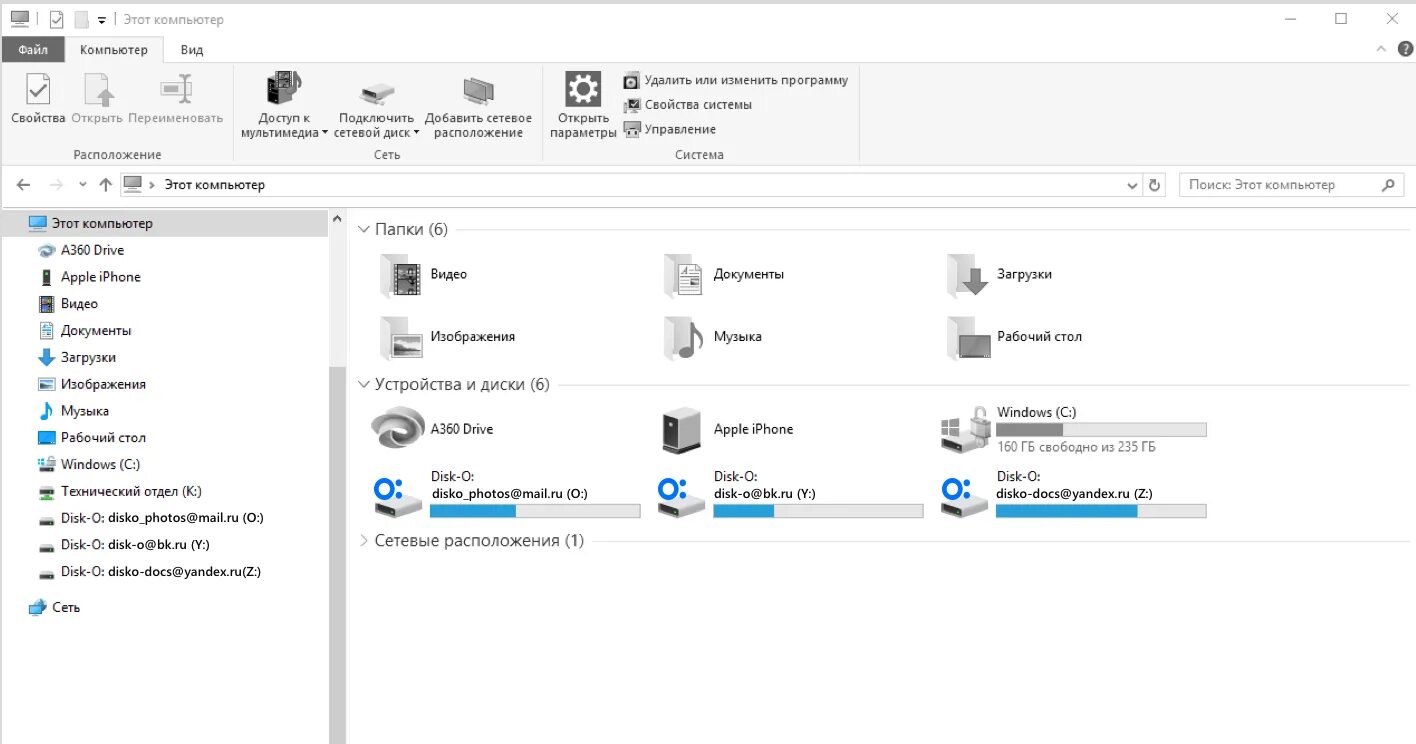The image size is (1416, 744).
Task: Click disko_photos@mail.ru (O:) usage bar
Action: point(535,511)
